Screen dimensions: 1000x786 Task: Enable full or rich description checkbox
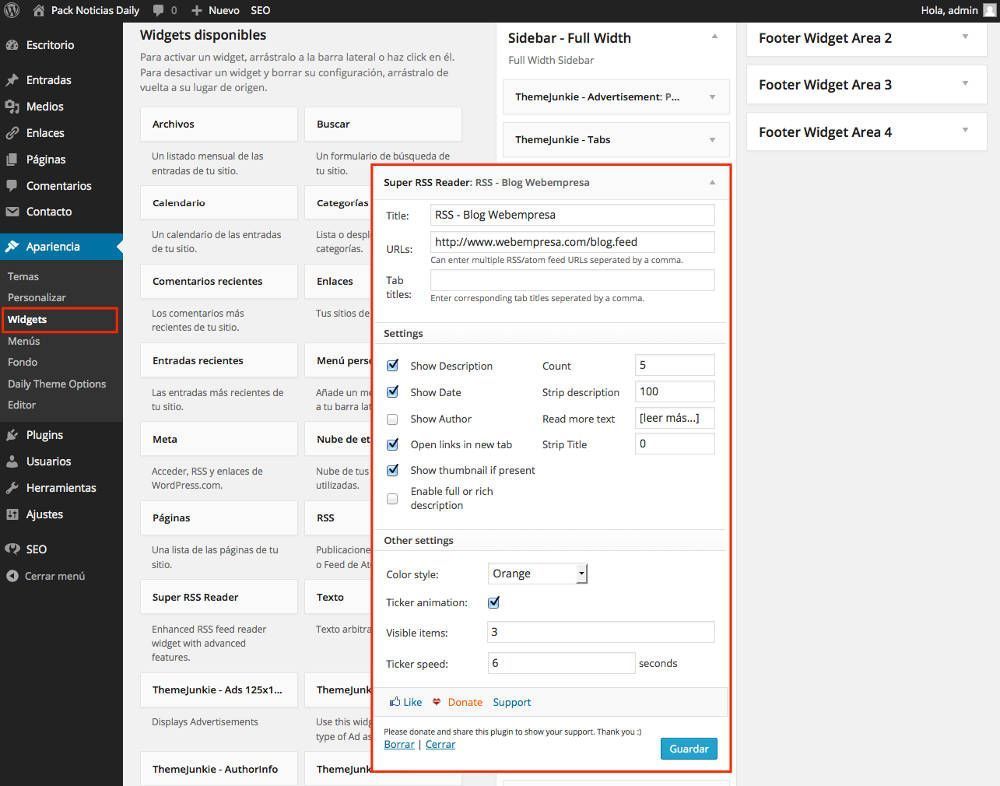pos(393,498)
